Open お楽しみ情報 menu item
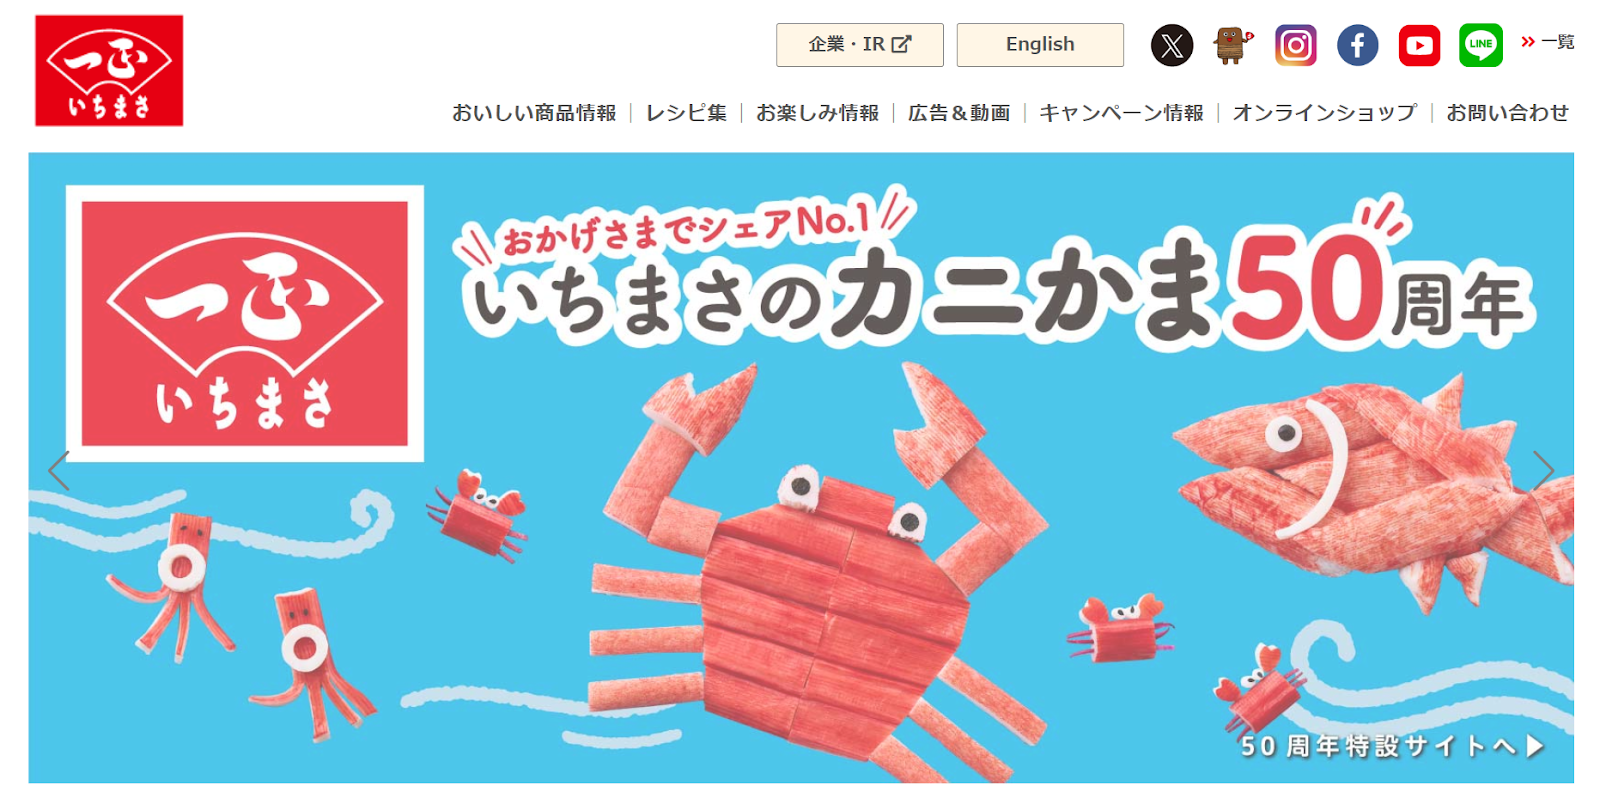Image resolution: width=1600 pixels, height=798 pixels. [x=817, y=113]
